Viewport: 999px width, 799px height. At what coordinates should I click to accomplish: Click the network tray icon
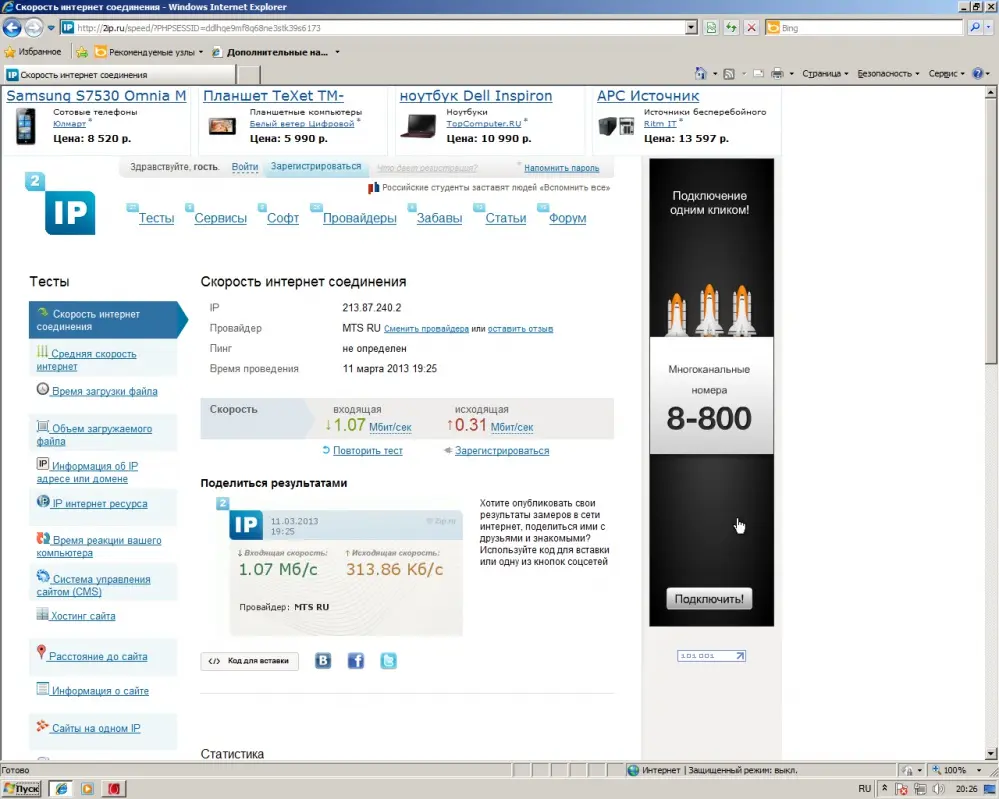[920, 789]
